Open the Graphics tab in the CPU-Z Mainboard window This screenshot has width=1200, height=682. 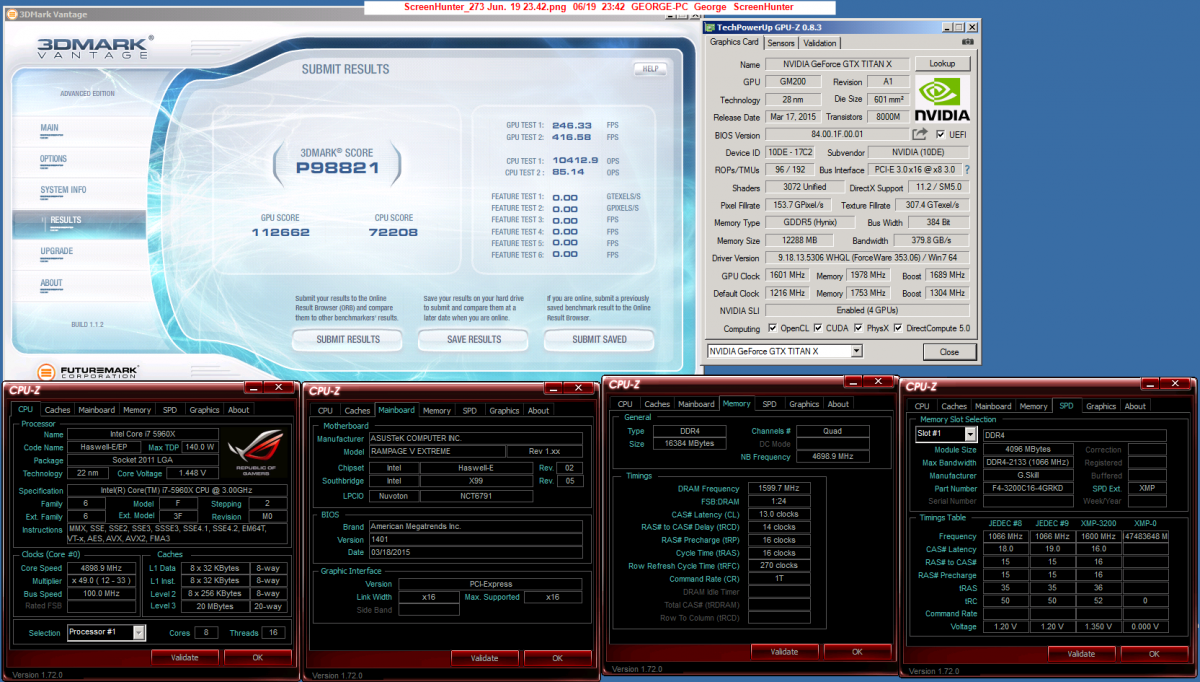(x=504, y=410)
